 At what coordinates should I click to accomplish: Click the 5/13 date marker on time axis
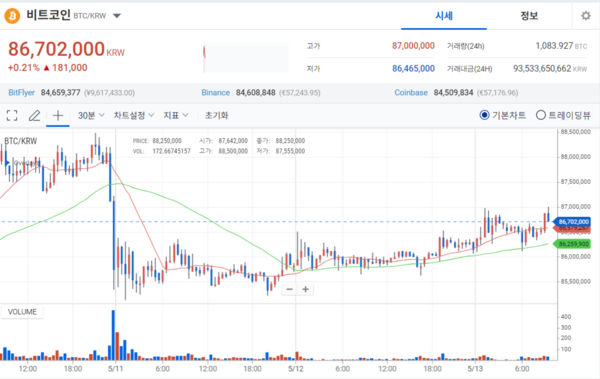point(475,369)
